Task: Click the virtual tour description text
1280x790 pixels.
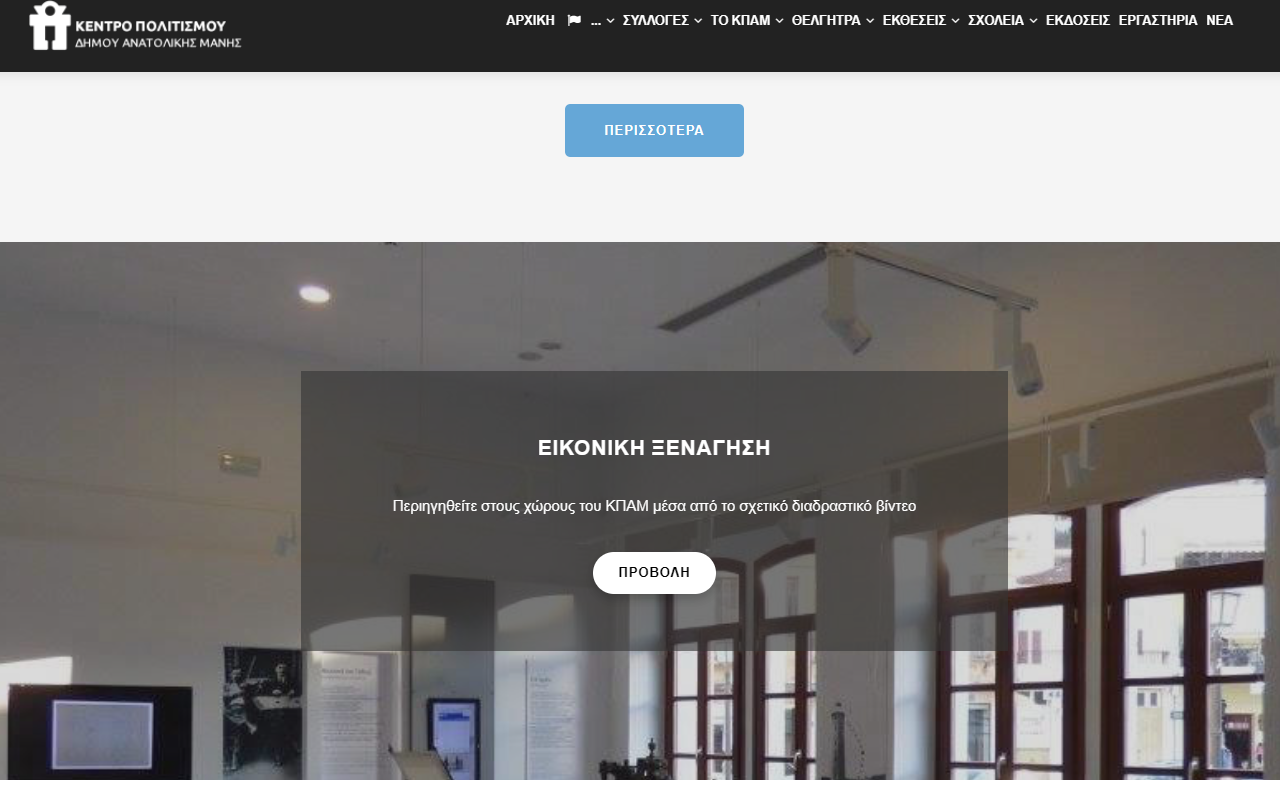Action: (654, 506)
